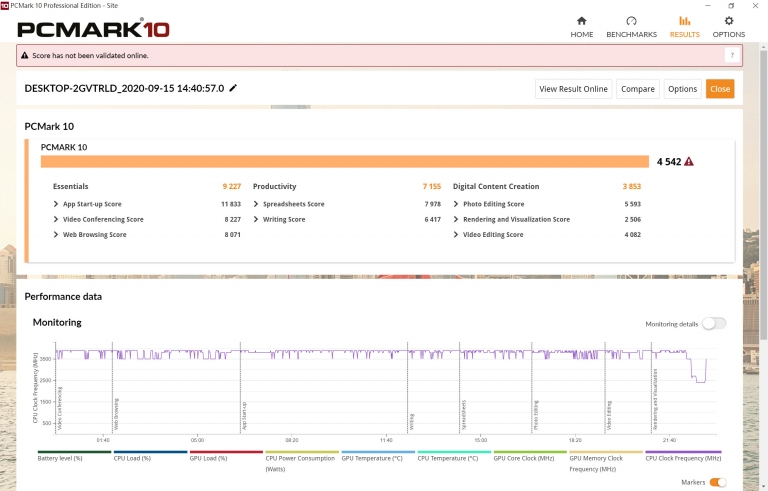Click the vertical scrollbar thumb
The width and height of the screenshot is (768, 491).
pyautogui.click(x=763, y=194)
